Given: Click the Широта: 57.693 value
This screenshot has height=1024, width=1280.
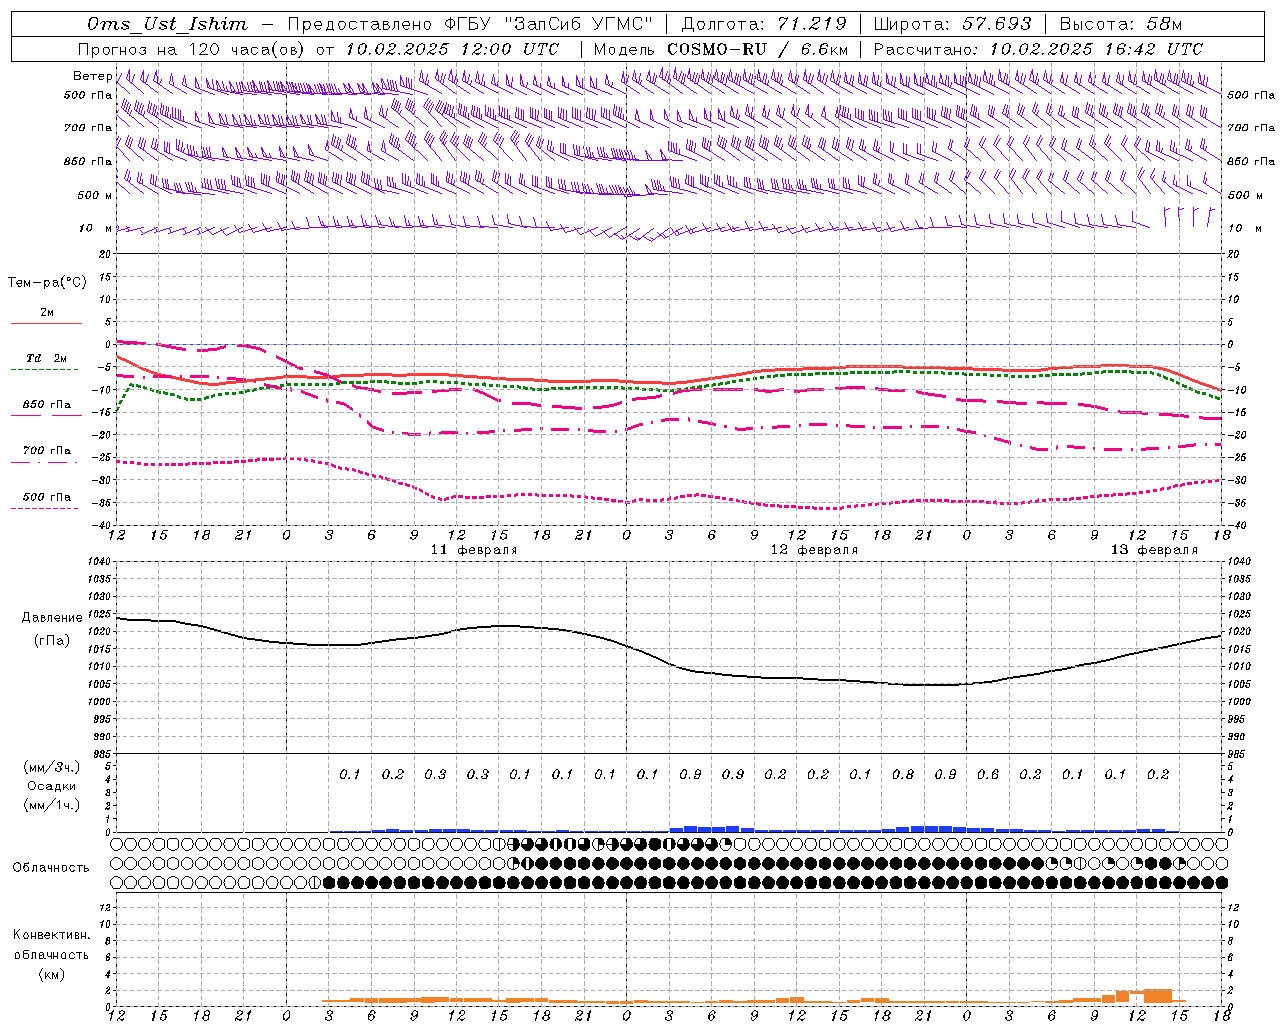Looking at the screenshot, I should [x=952, y=24].
